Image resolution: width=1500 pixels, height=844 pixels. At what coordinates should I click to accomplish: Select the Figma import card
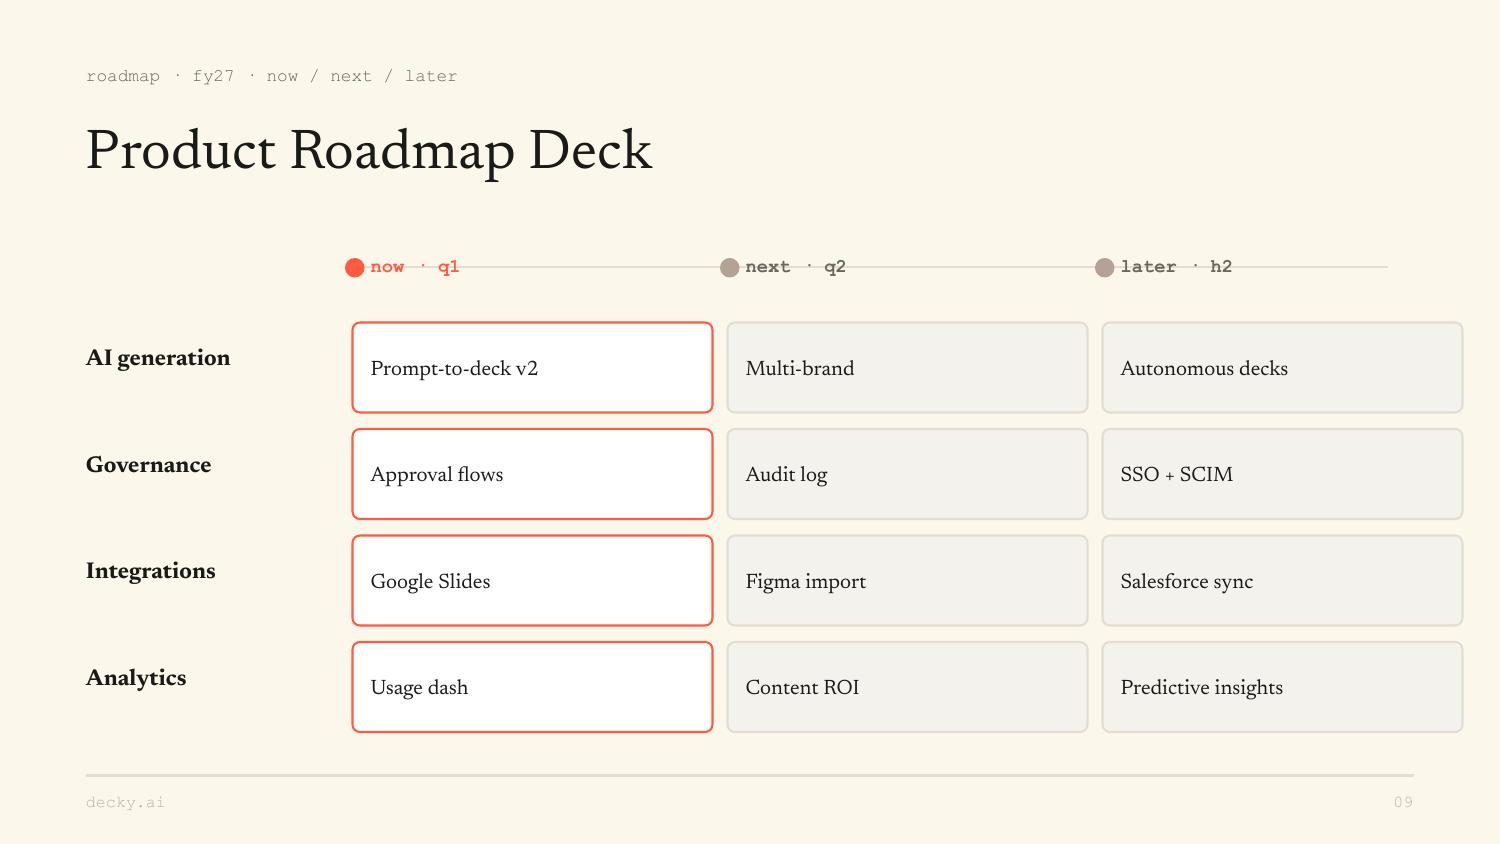907,580
